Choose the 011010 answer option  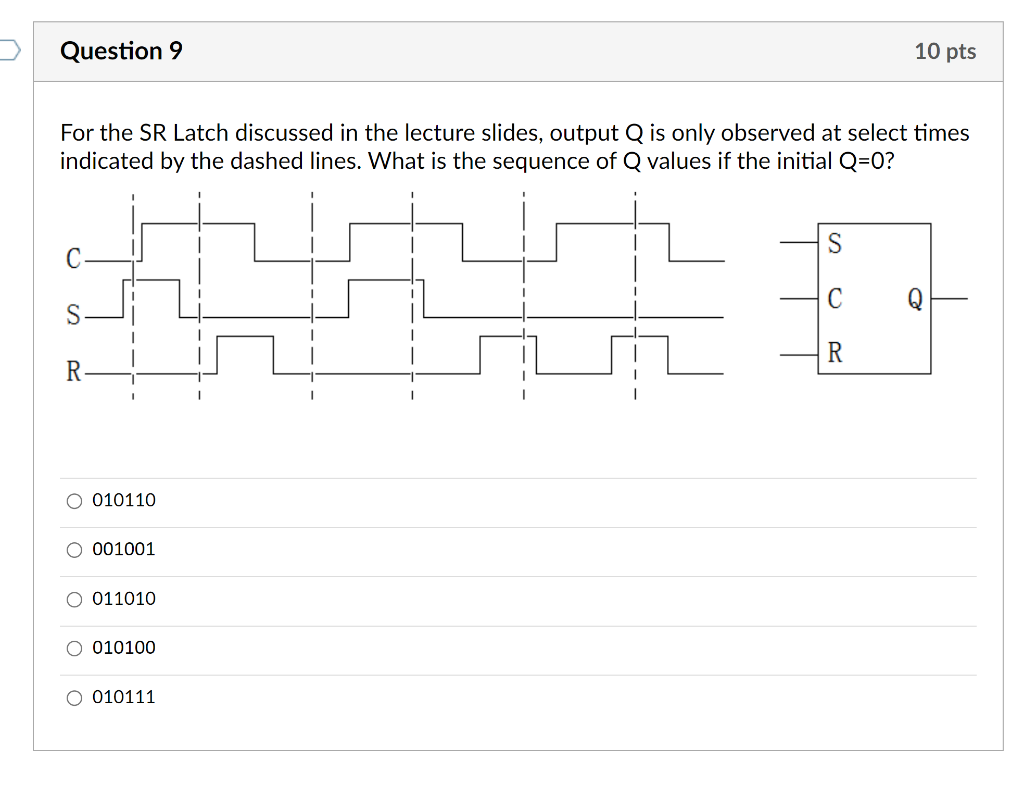pyautogui.click(x=74, y=598)
